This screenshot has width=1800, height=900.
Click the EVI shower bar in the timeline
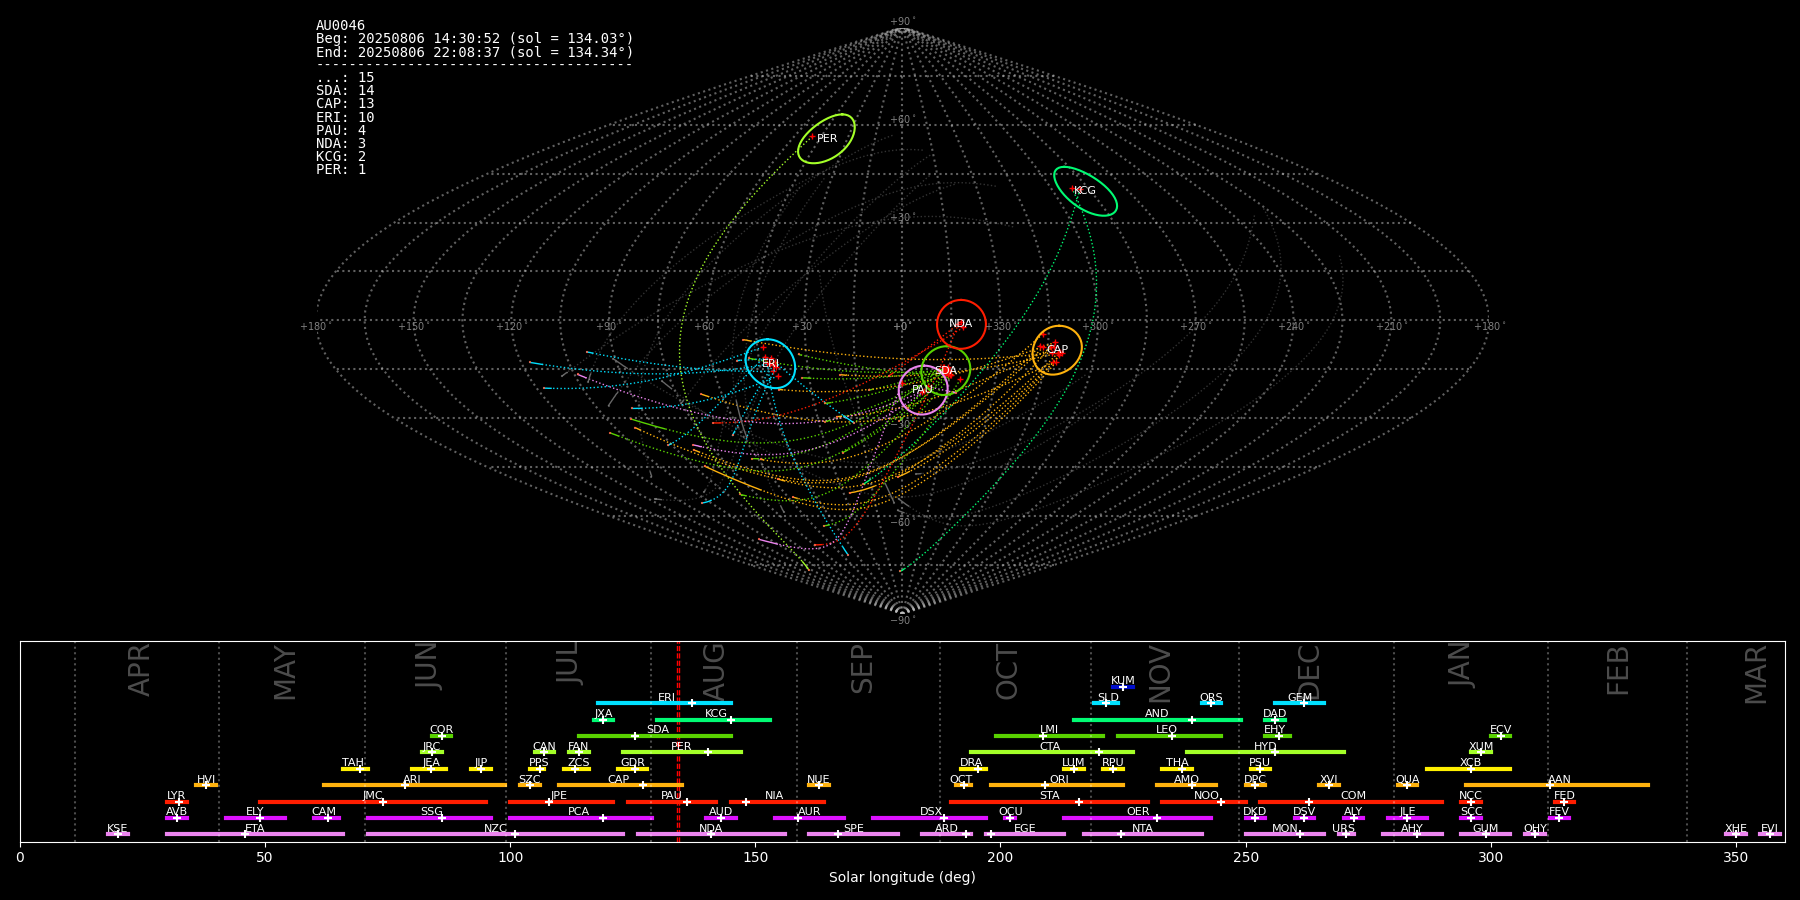tap(1770, 834)
